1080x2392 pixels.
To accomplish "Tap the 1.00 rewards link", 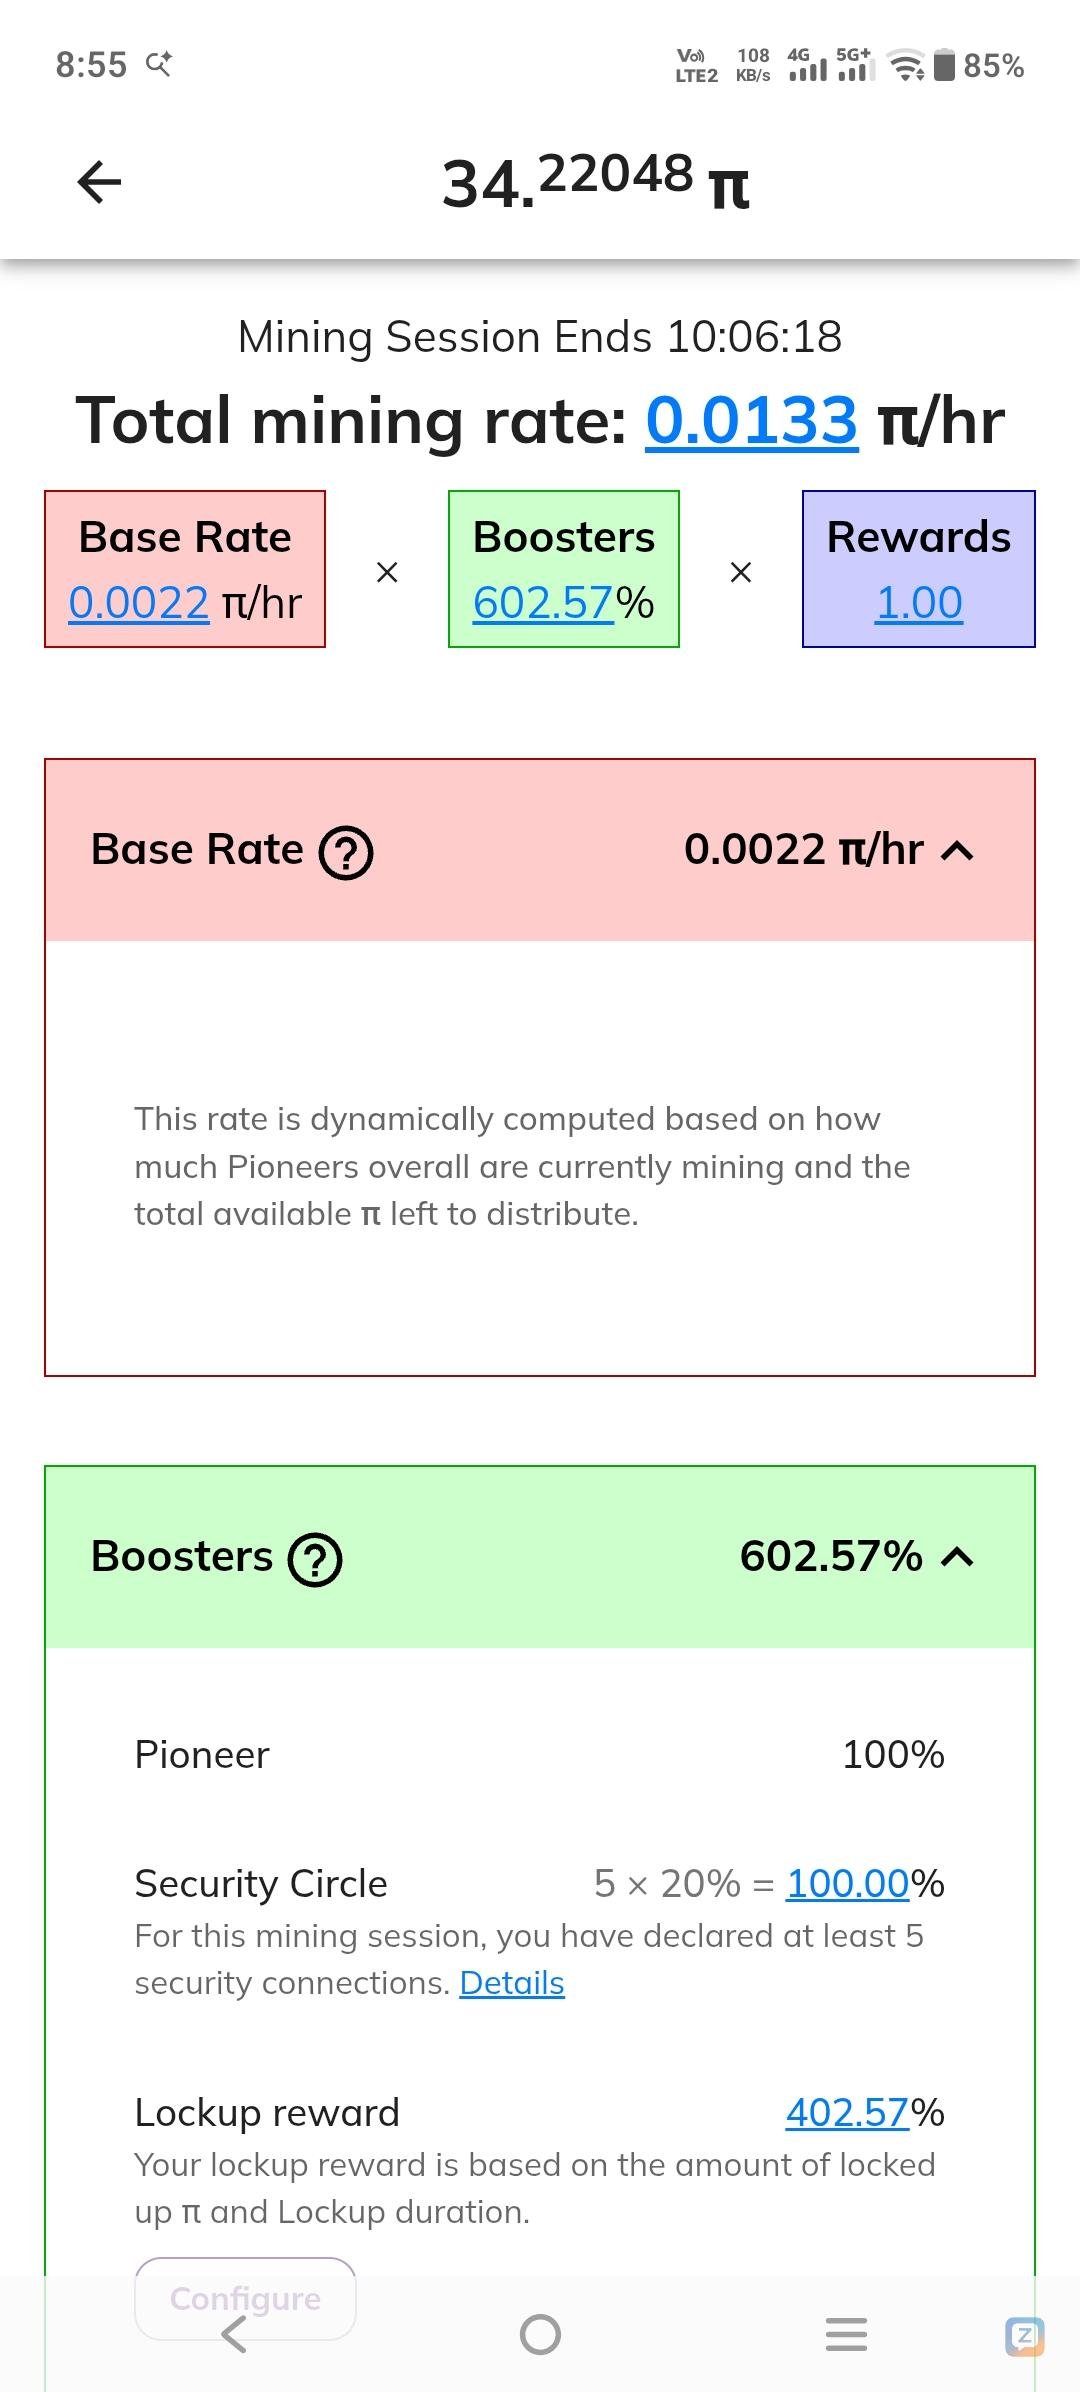I will [x=919, y=603].
